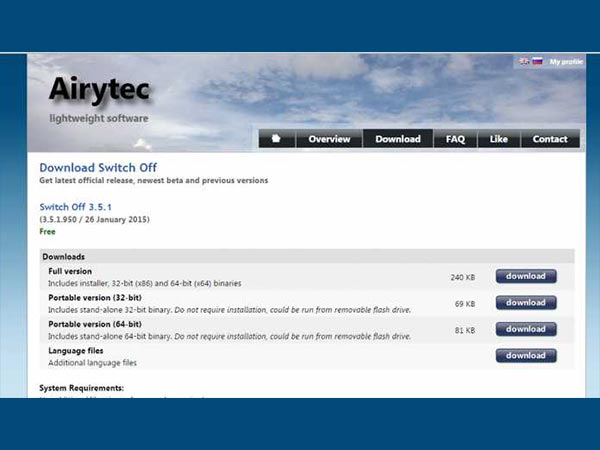Open the Overview tab
The height and width of the screenshot is (450, 600).
(329, 139)
